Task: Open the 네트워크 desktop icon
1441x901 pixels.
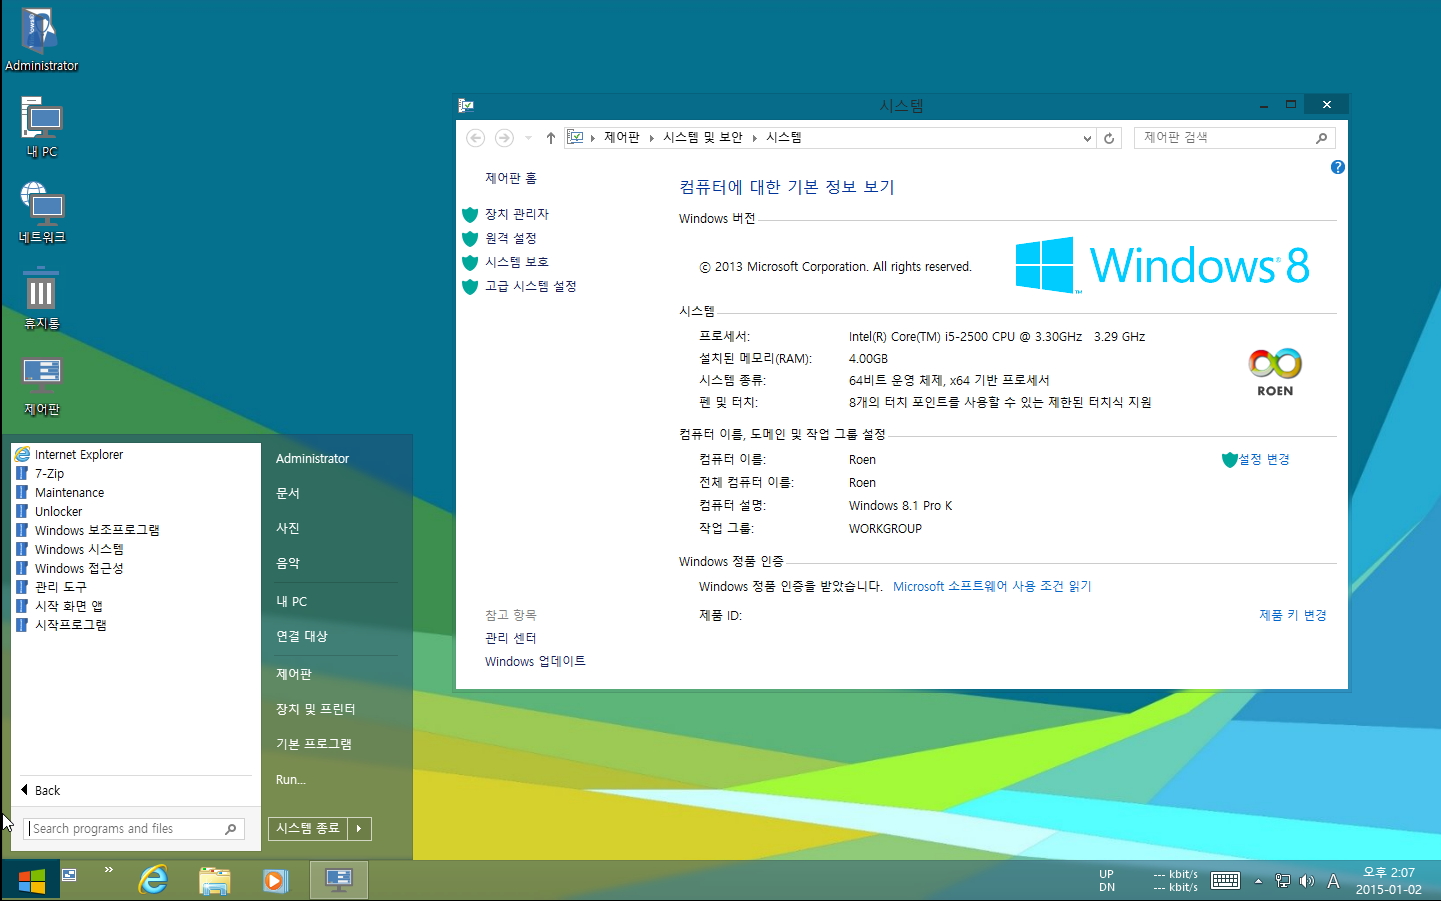Action: click(41, 213)
